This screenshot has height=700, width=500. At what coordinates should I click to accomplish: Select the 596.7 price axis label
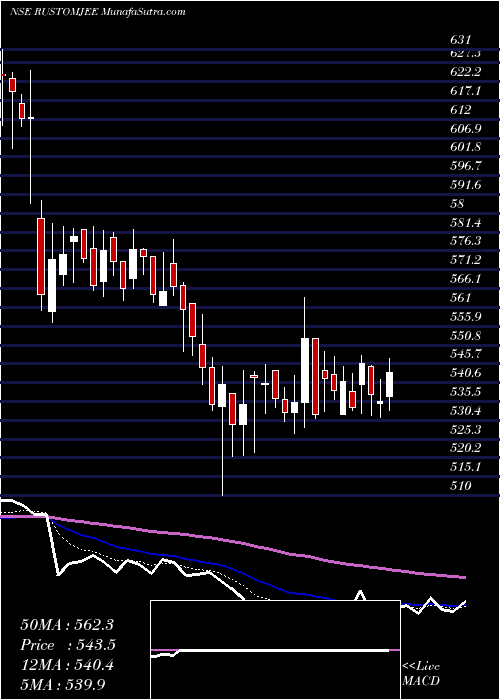(x=466, y=166)
